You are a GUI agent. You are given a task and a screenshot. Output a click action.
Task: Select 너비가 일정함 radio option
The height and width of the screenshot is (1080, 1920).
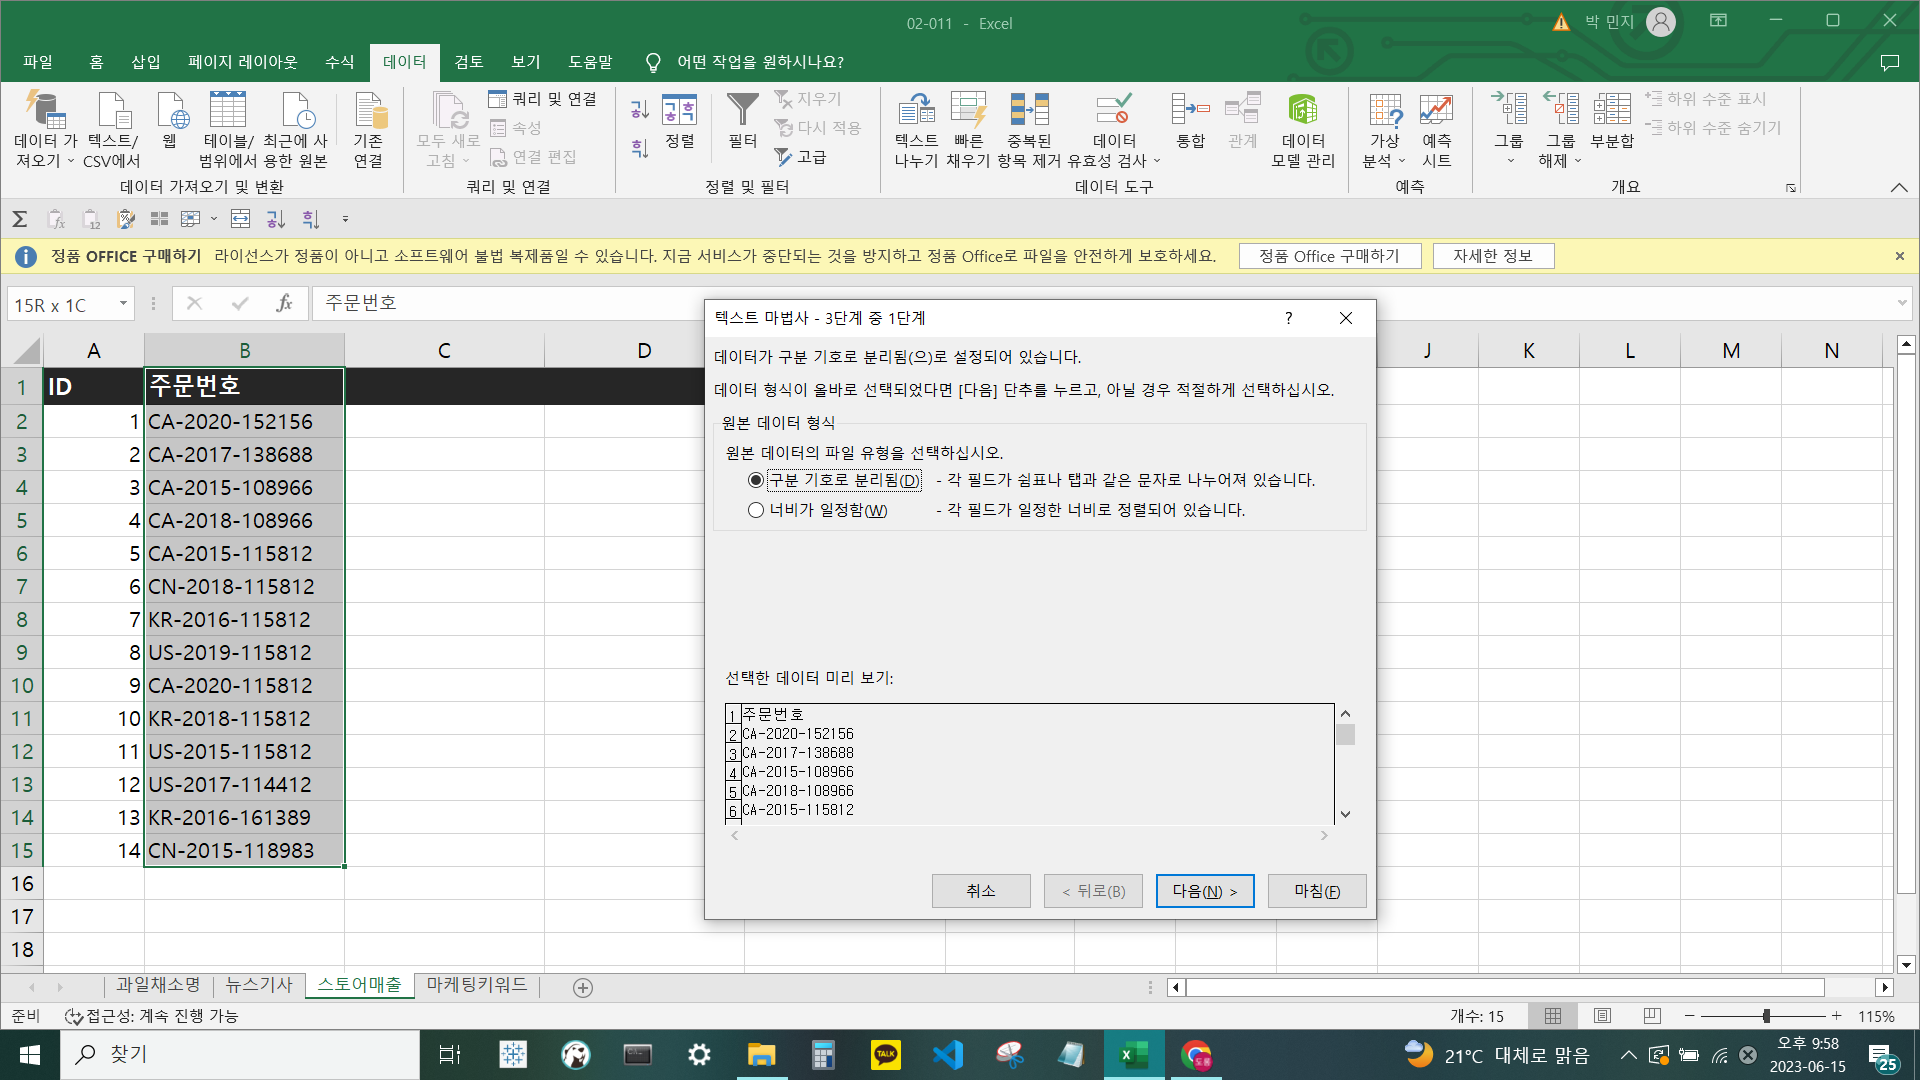click(x=756, y=510)
